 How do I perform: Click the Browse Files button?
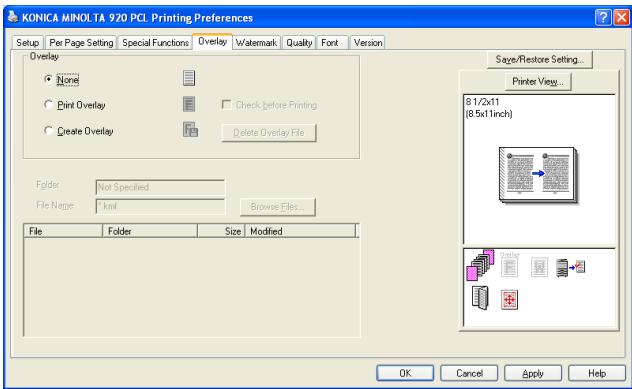278,207
